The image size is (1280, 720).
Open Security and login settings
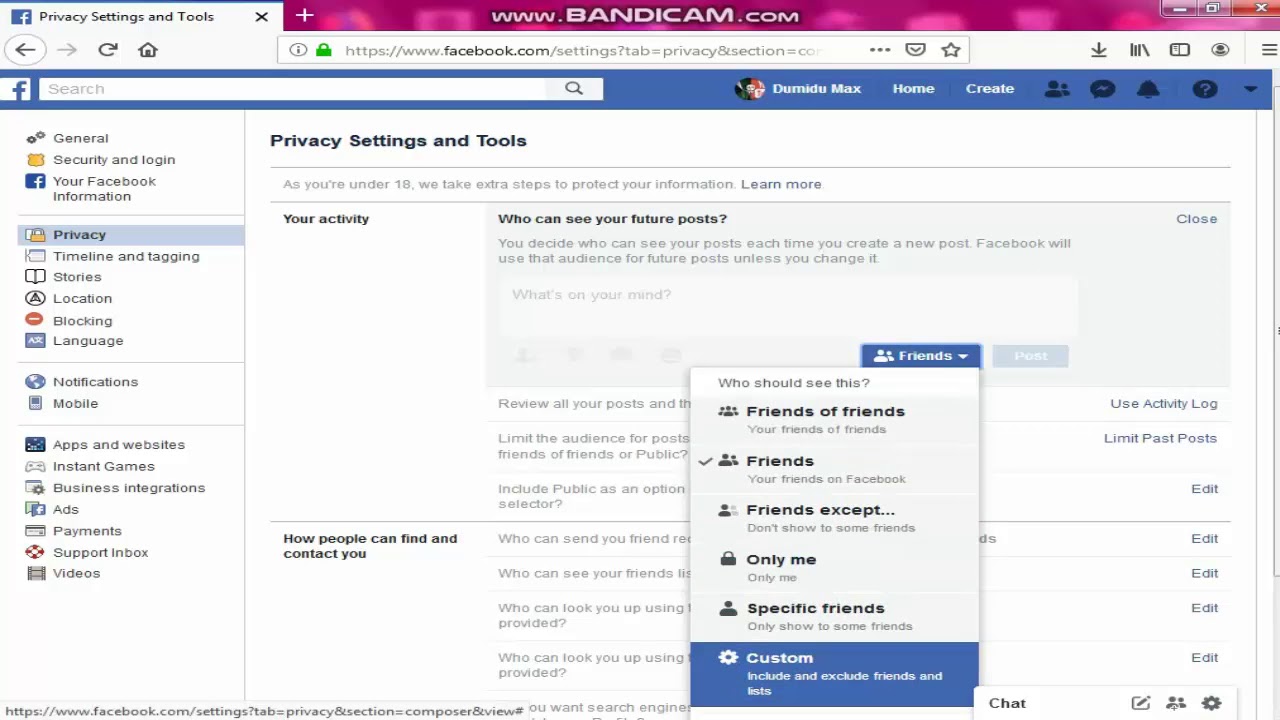tap(114, 160)
